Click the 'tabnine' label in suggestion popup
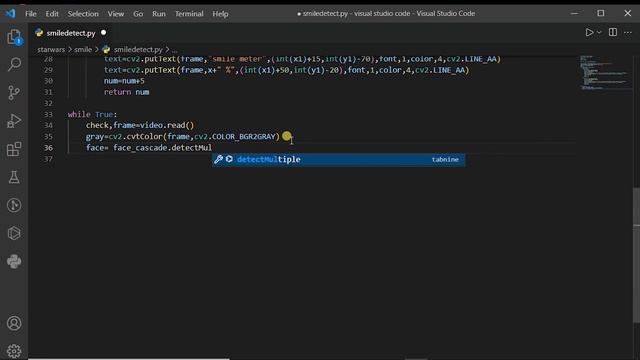Viewport: 640px width, 360px height. pos(445,160)
